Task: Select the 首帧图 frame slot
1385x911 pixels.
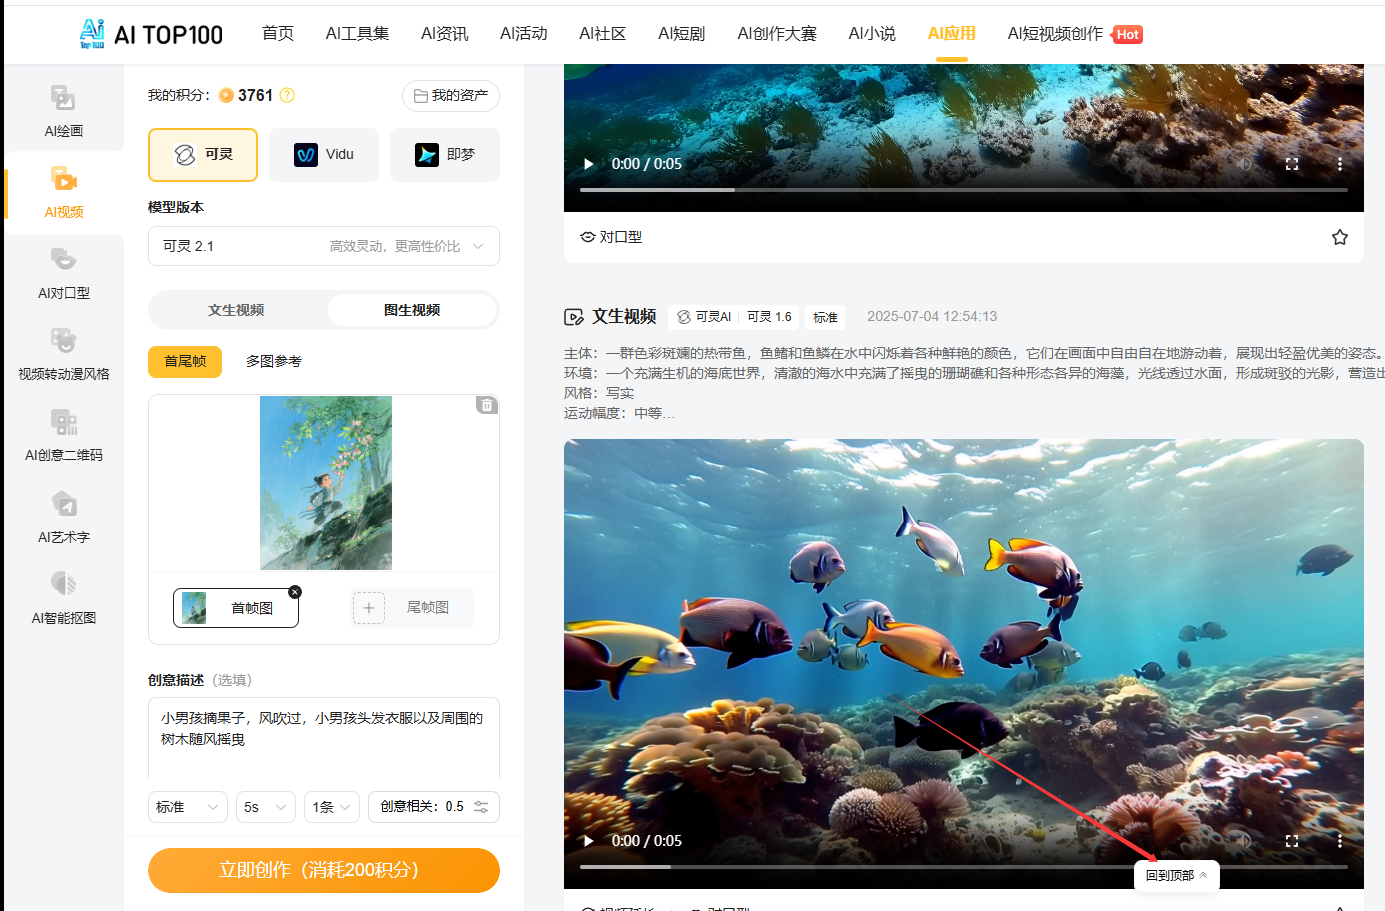Action: point(236,608)
